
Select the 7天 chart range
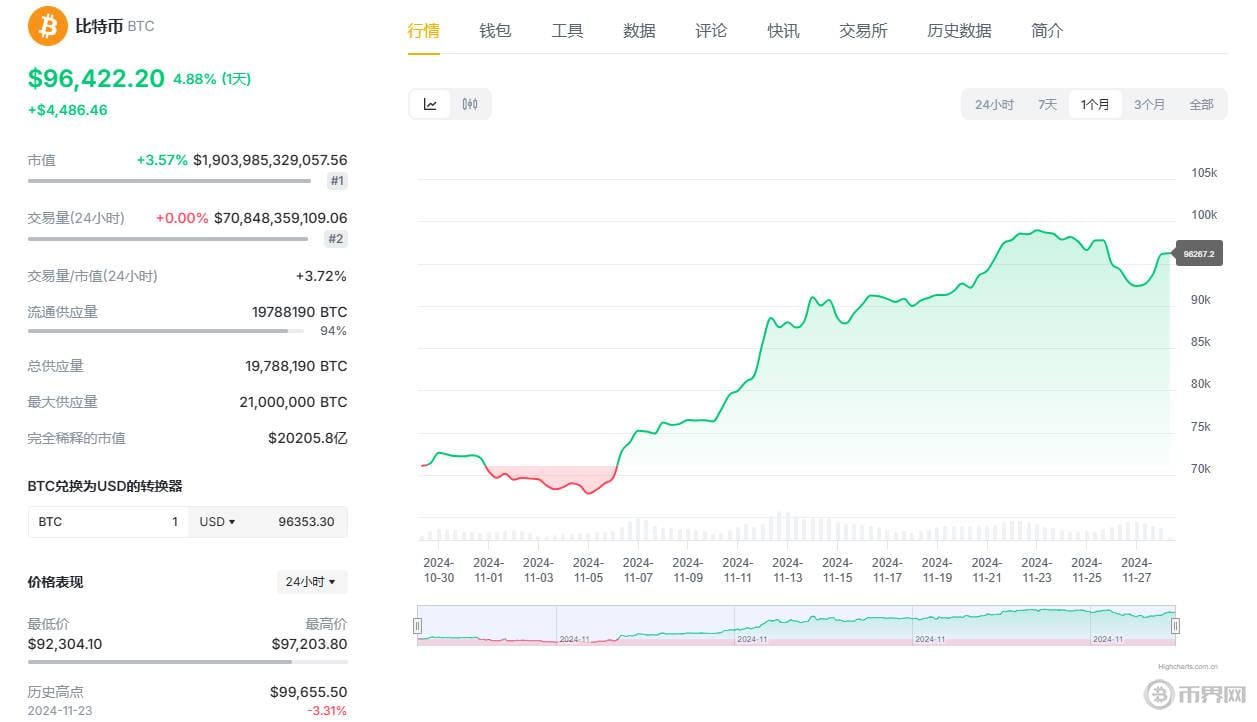(x=1047, y=104)
